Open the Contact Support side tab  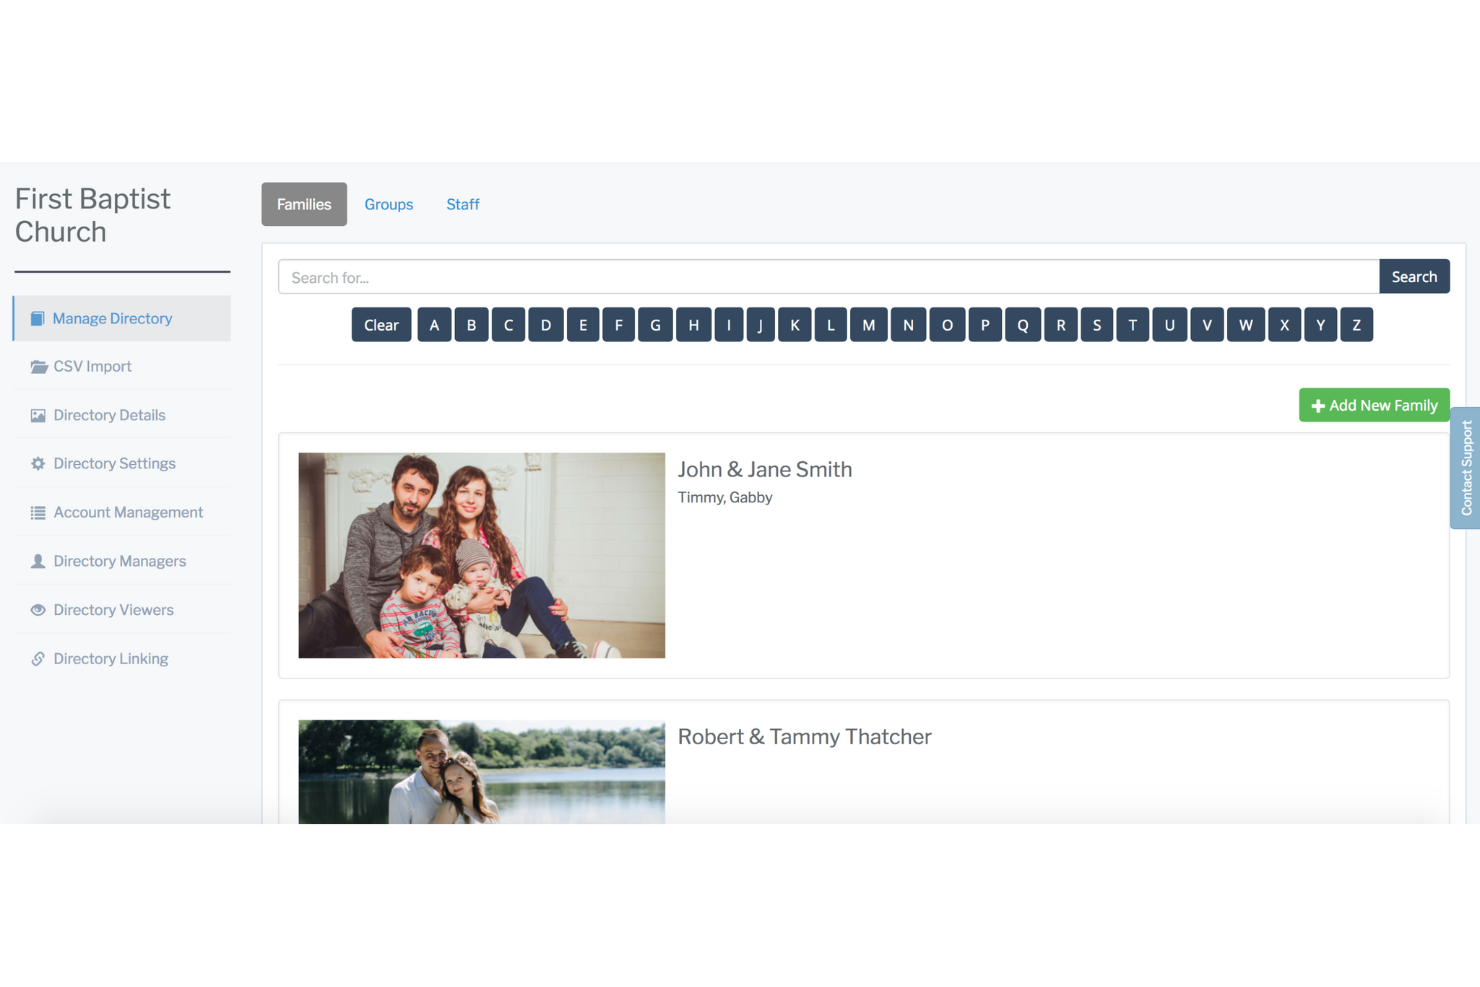1466,467
